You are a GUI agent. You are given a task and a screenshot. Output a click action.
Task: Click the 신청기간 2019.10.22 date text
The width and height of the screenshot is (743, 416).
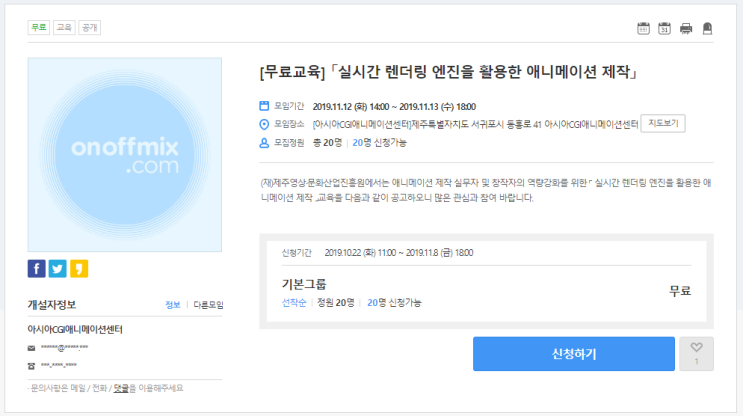(399, 253)
